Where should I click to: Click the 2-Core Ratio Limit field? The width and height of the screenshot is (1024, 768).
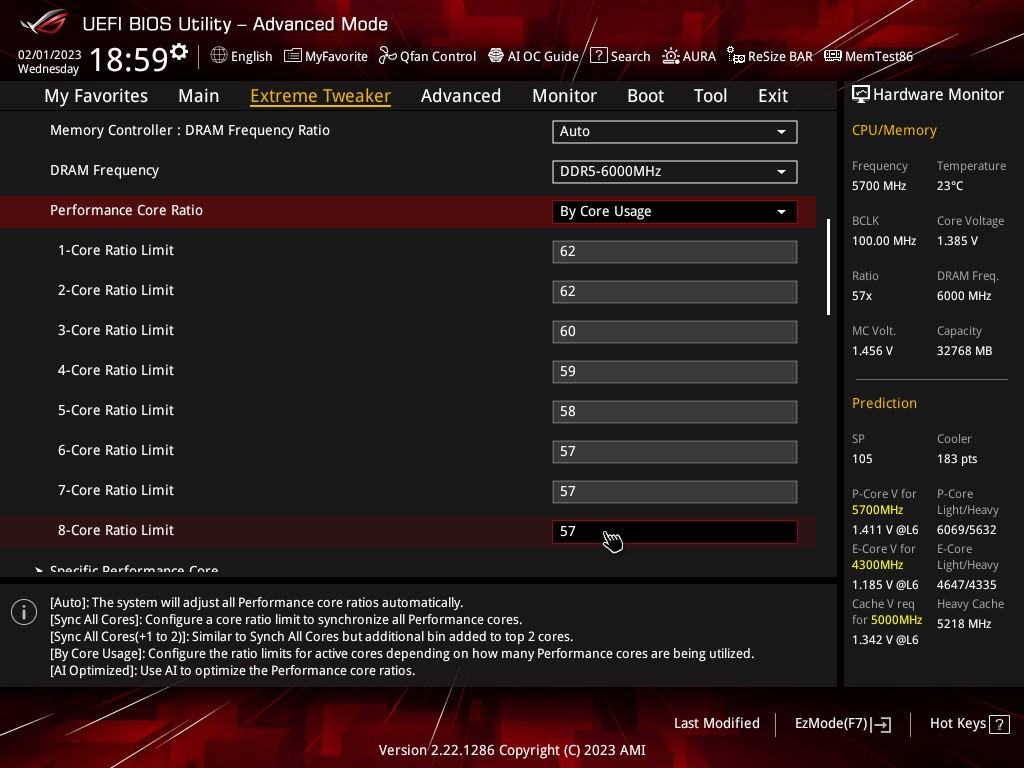(675, 291)
